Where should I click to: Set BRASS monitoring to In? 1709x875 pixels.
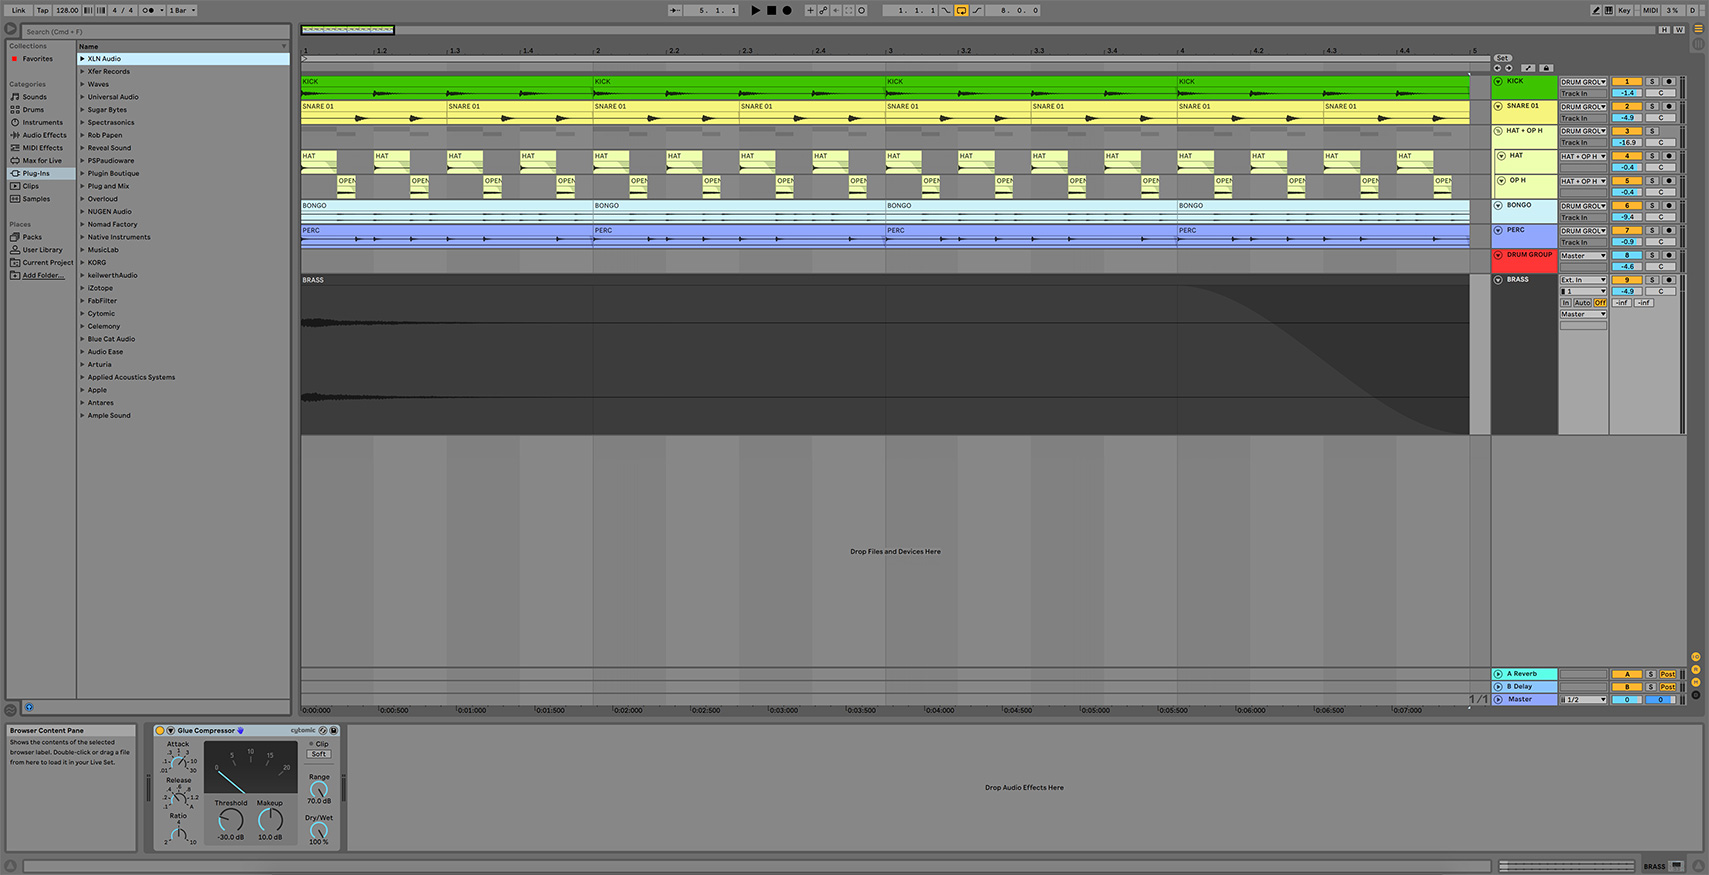click(1566, 303)
